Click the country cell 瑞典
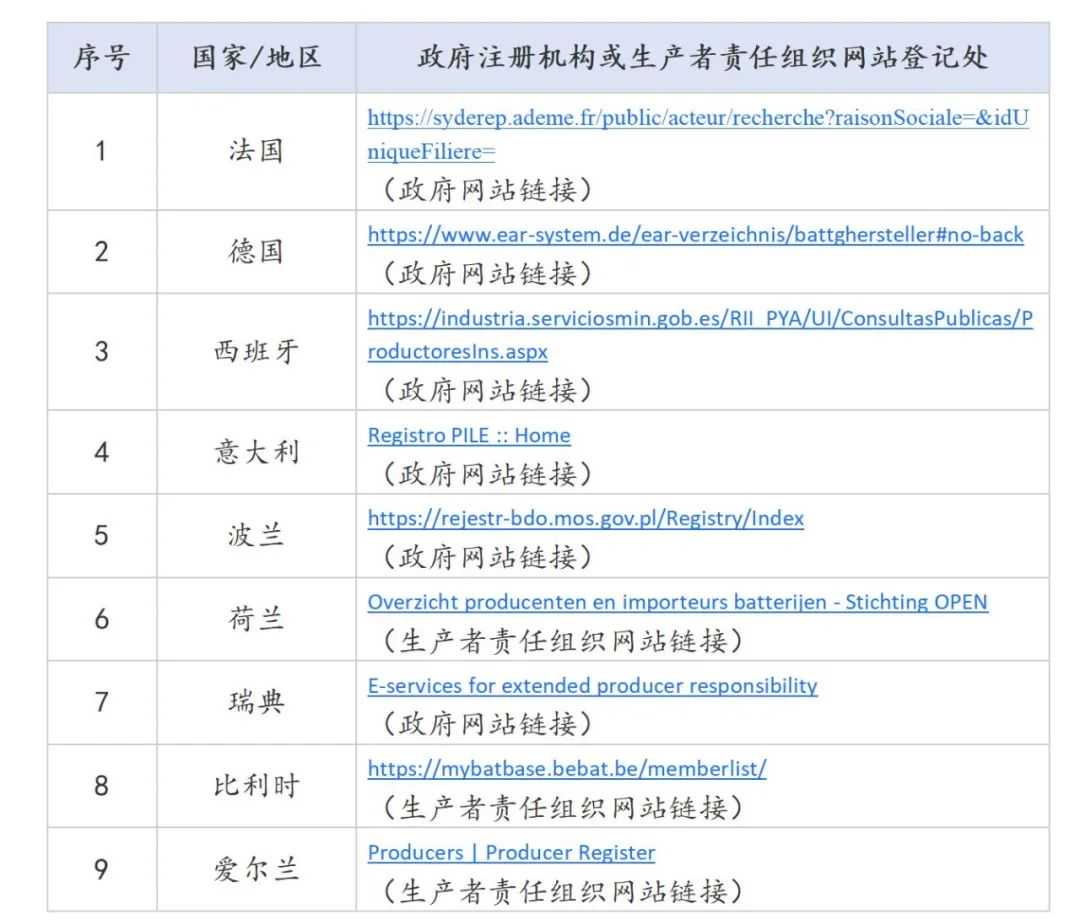The image size is (1080, 920). [x=256, y=702]
